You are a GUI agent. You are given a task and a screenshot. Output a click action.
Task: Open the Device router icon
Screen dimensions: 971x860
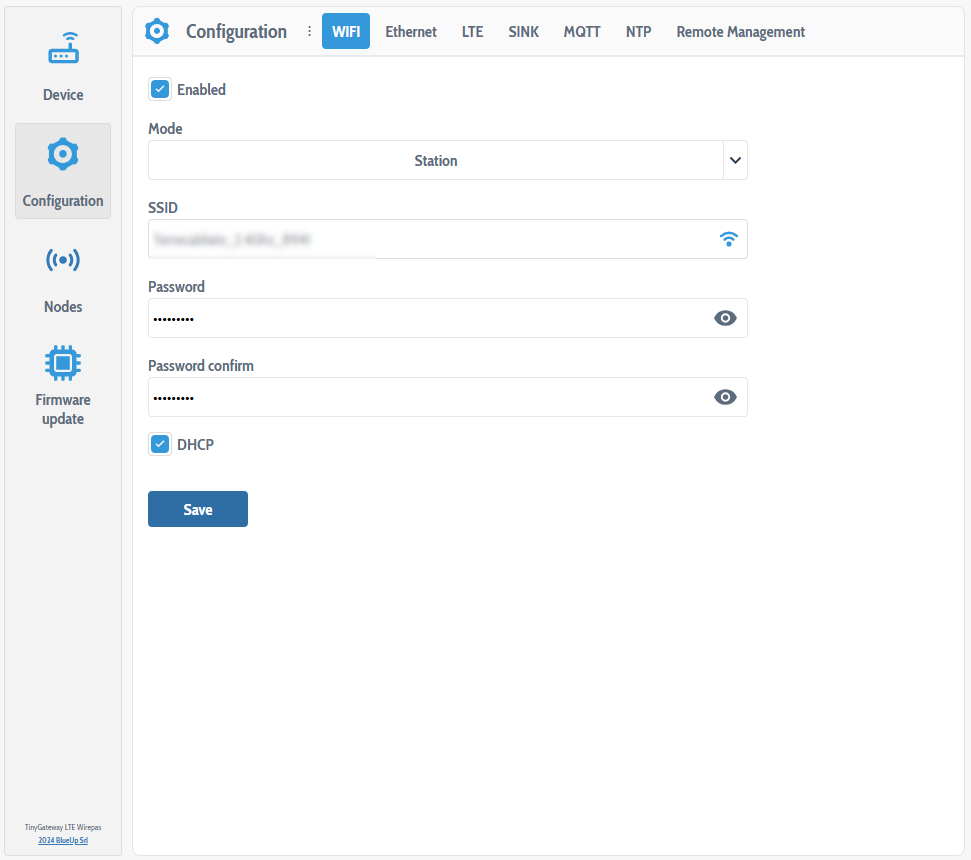click(63, 49)
